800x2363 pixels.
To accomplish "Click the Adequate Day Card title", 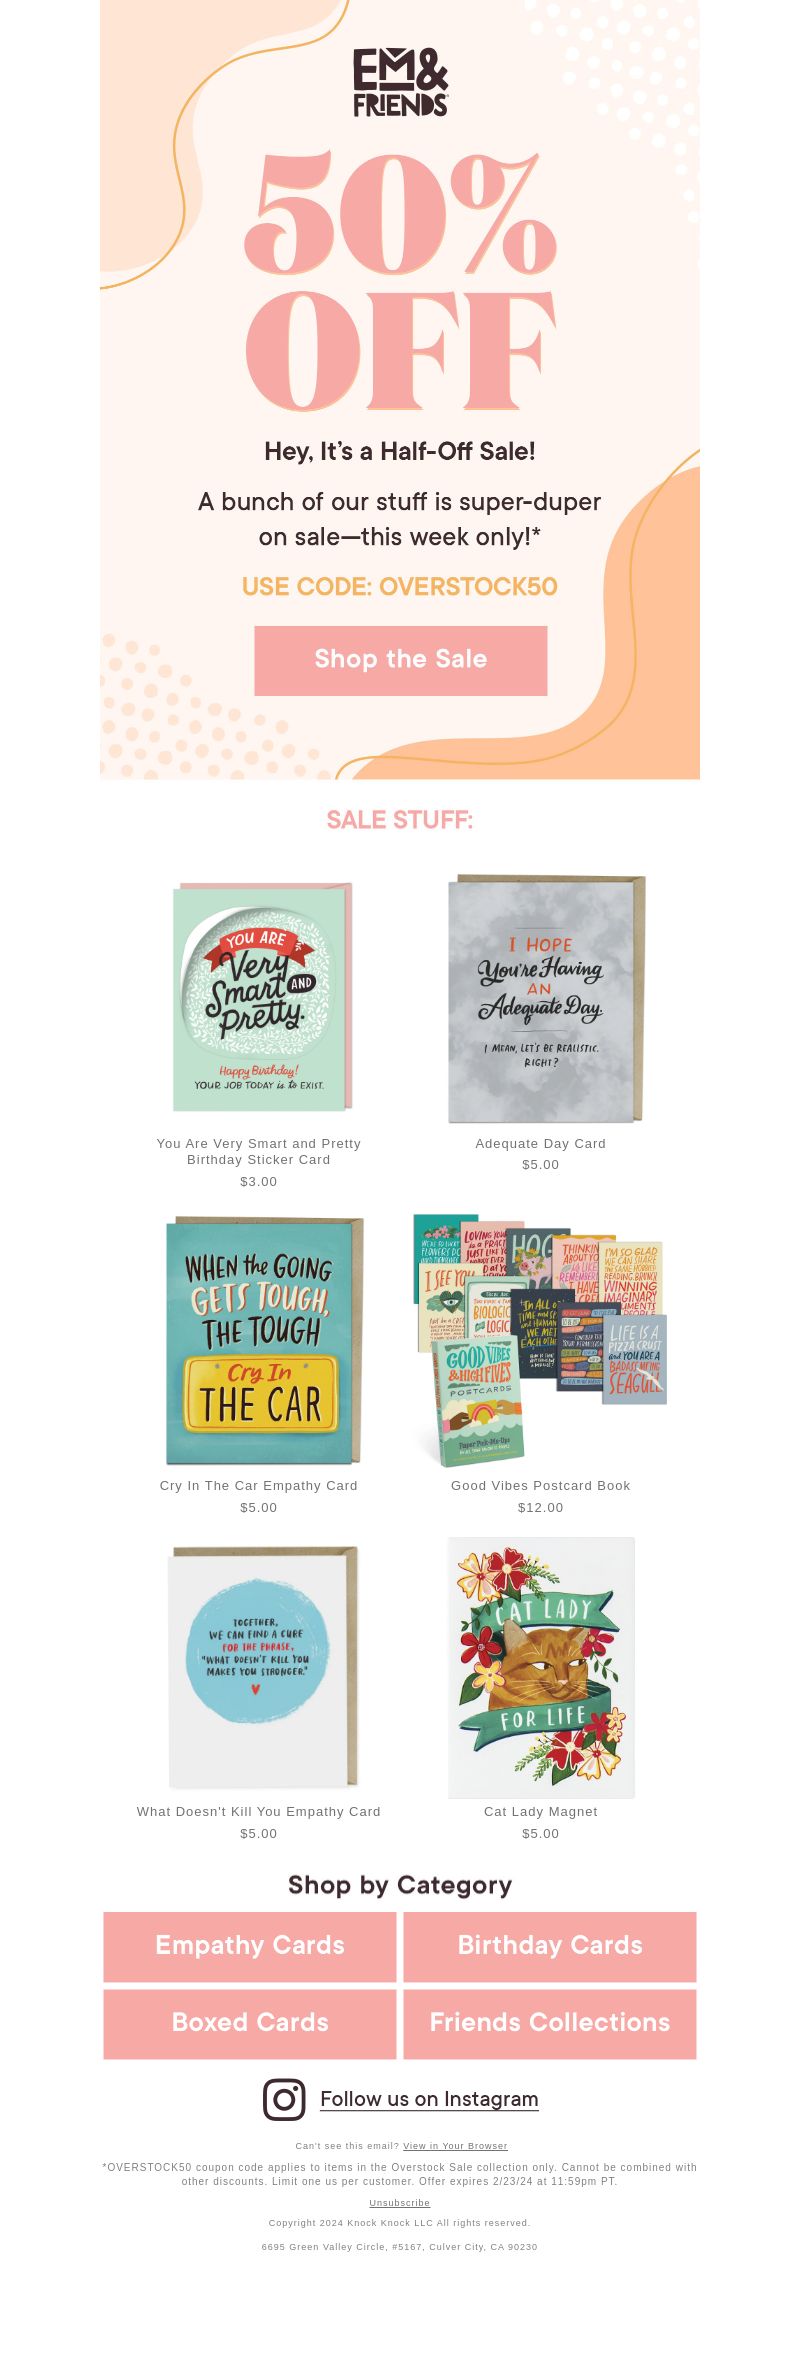I will [541, 1143].
